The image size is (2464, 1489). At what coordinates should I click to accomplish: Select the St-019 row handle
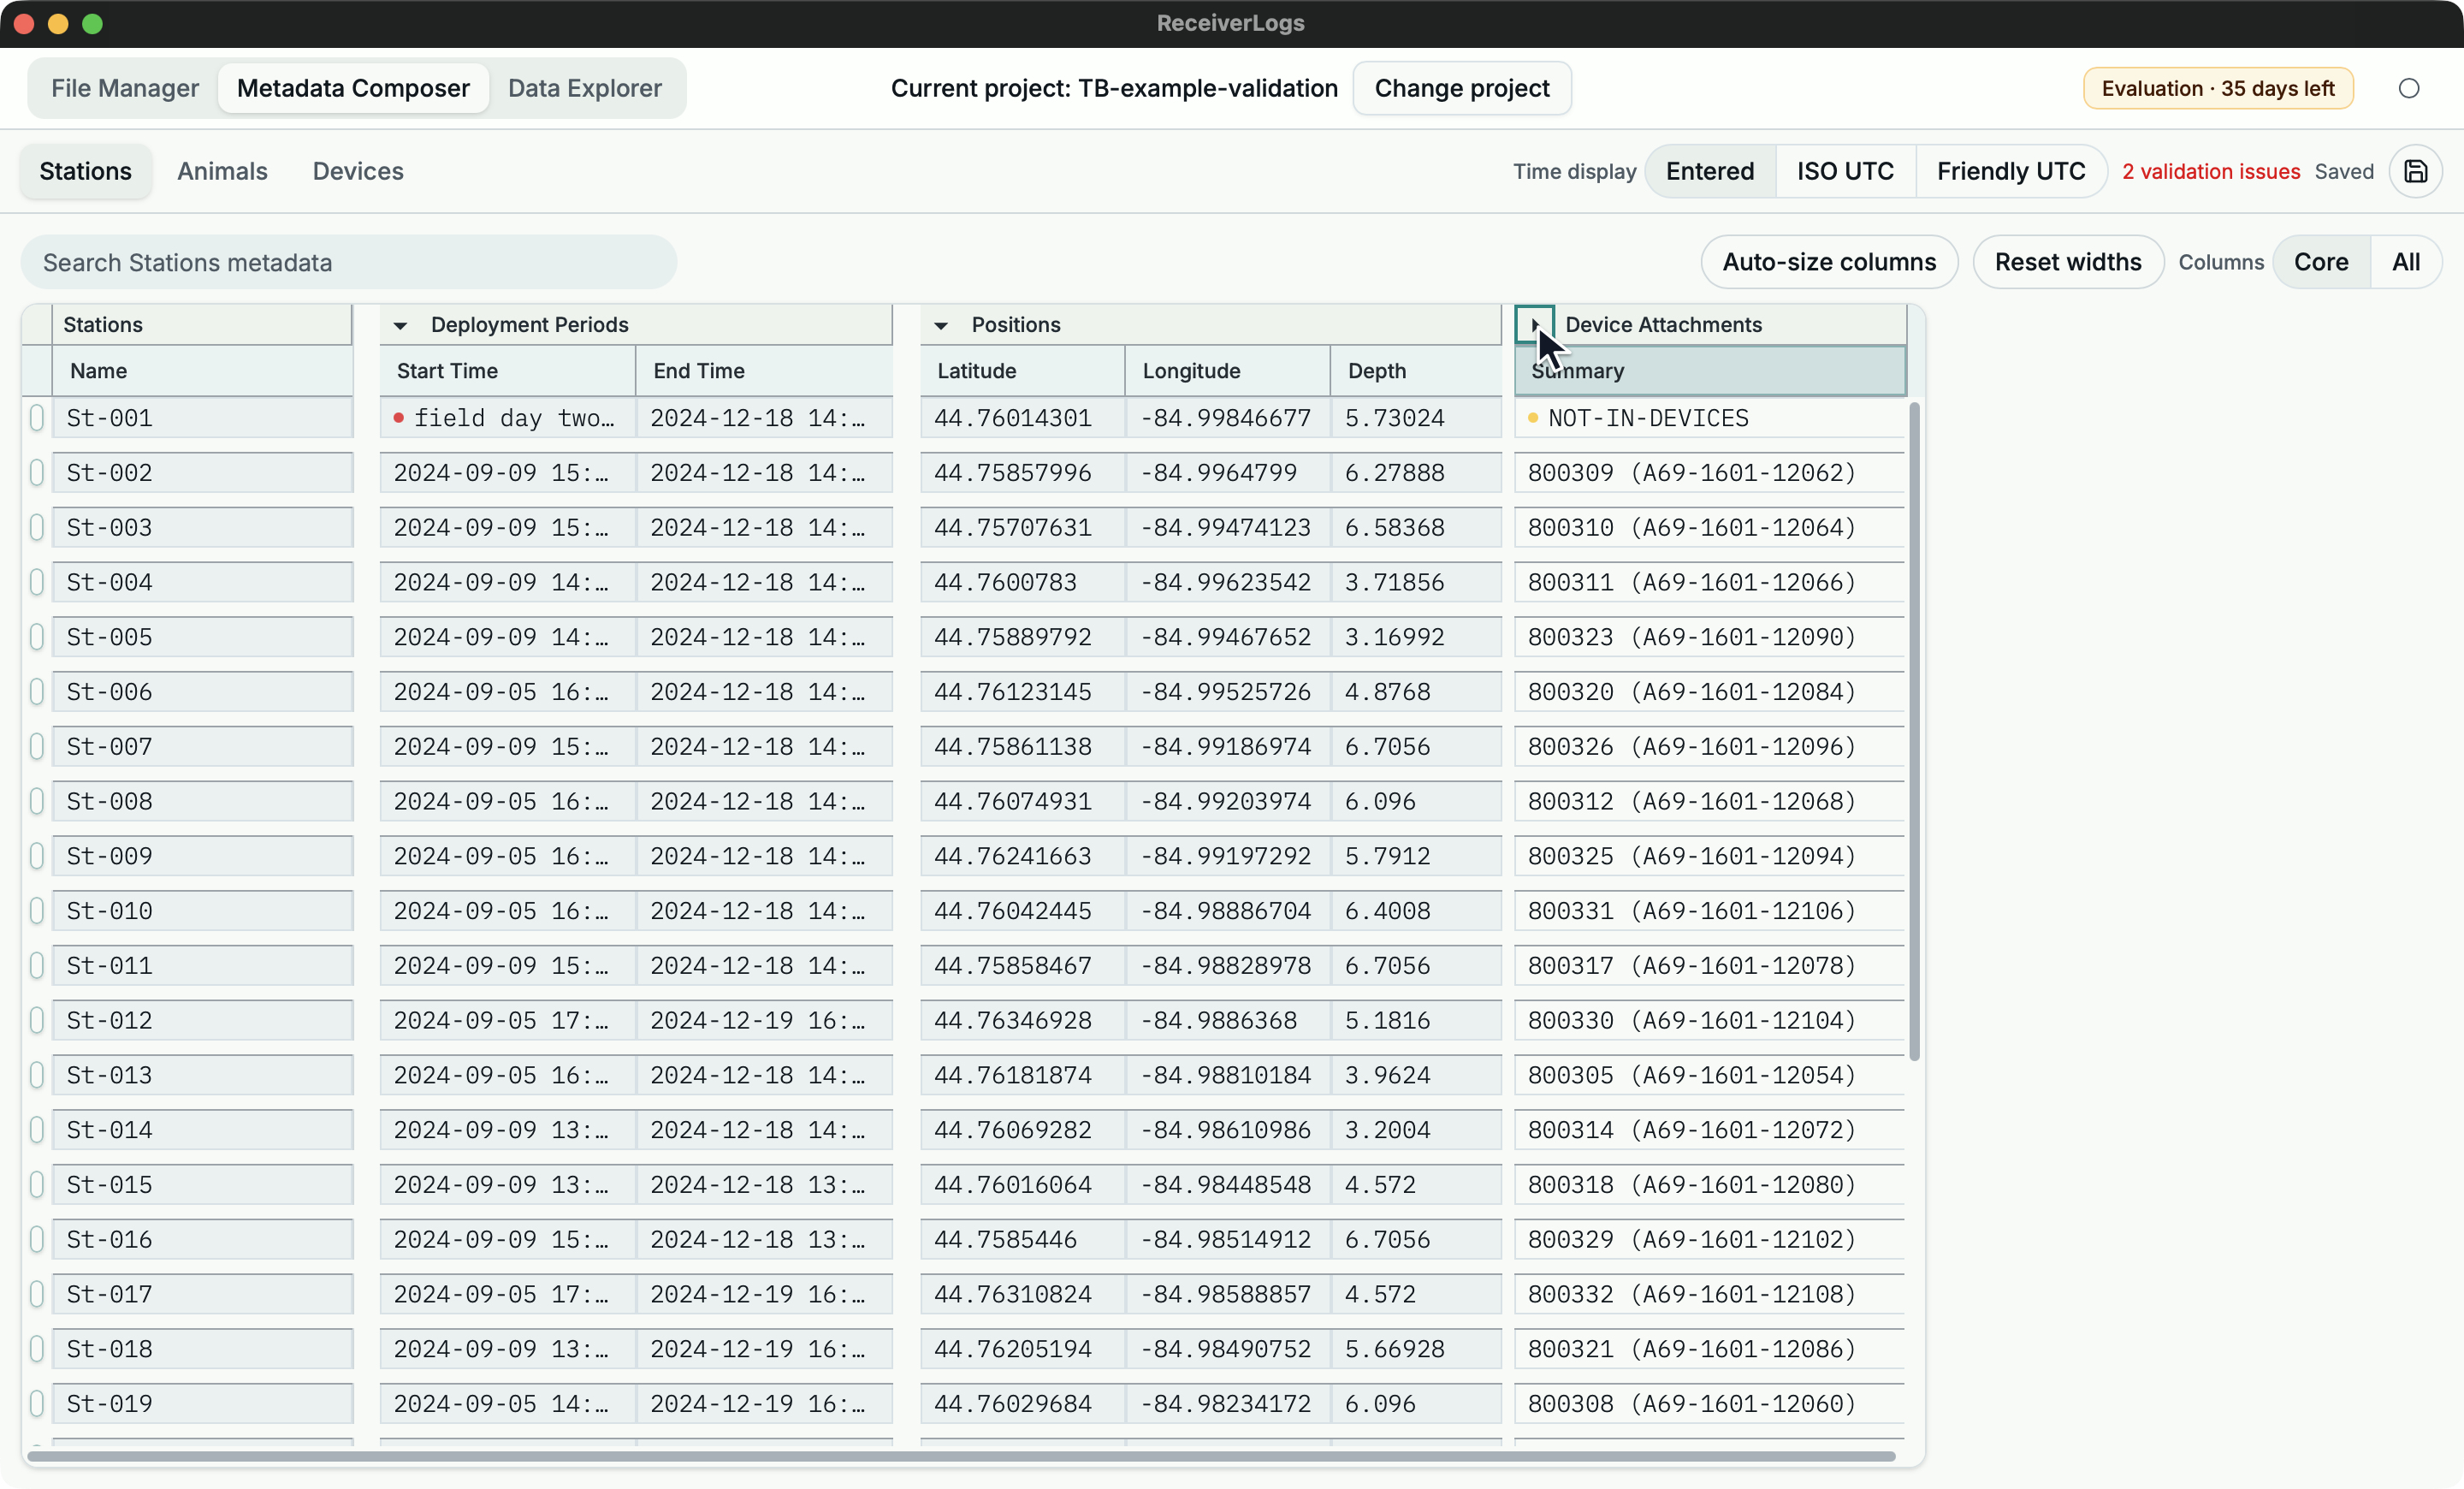[x=37, y=1404]
